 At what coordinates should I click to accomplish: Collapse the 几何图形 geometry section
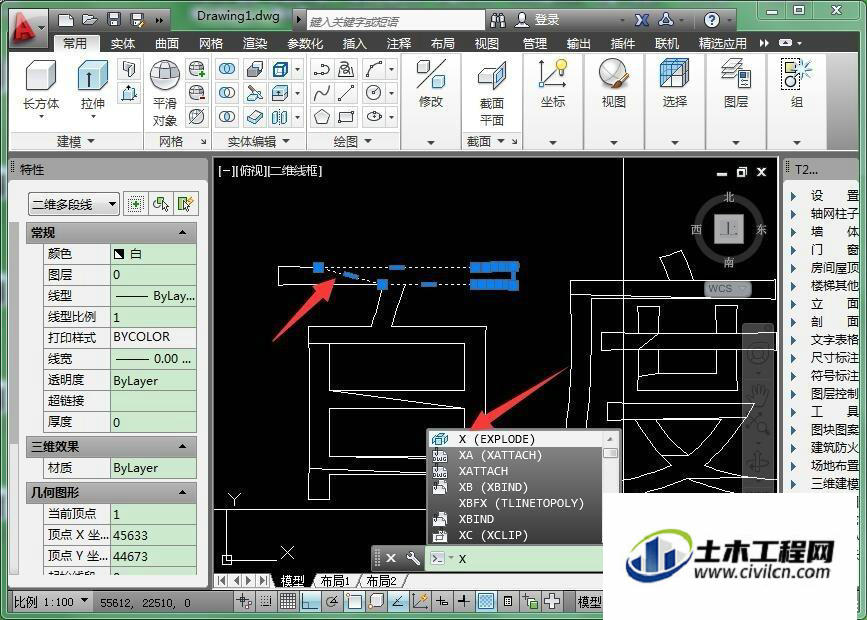coord(182,492)
